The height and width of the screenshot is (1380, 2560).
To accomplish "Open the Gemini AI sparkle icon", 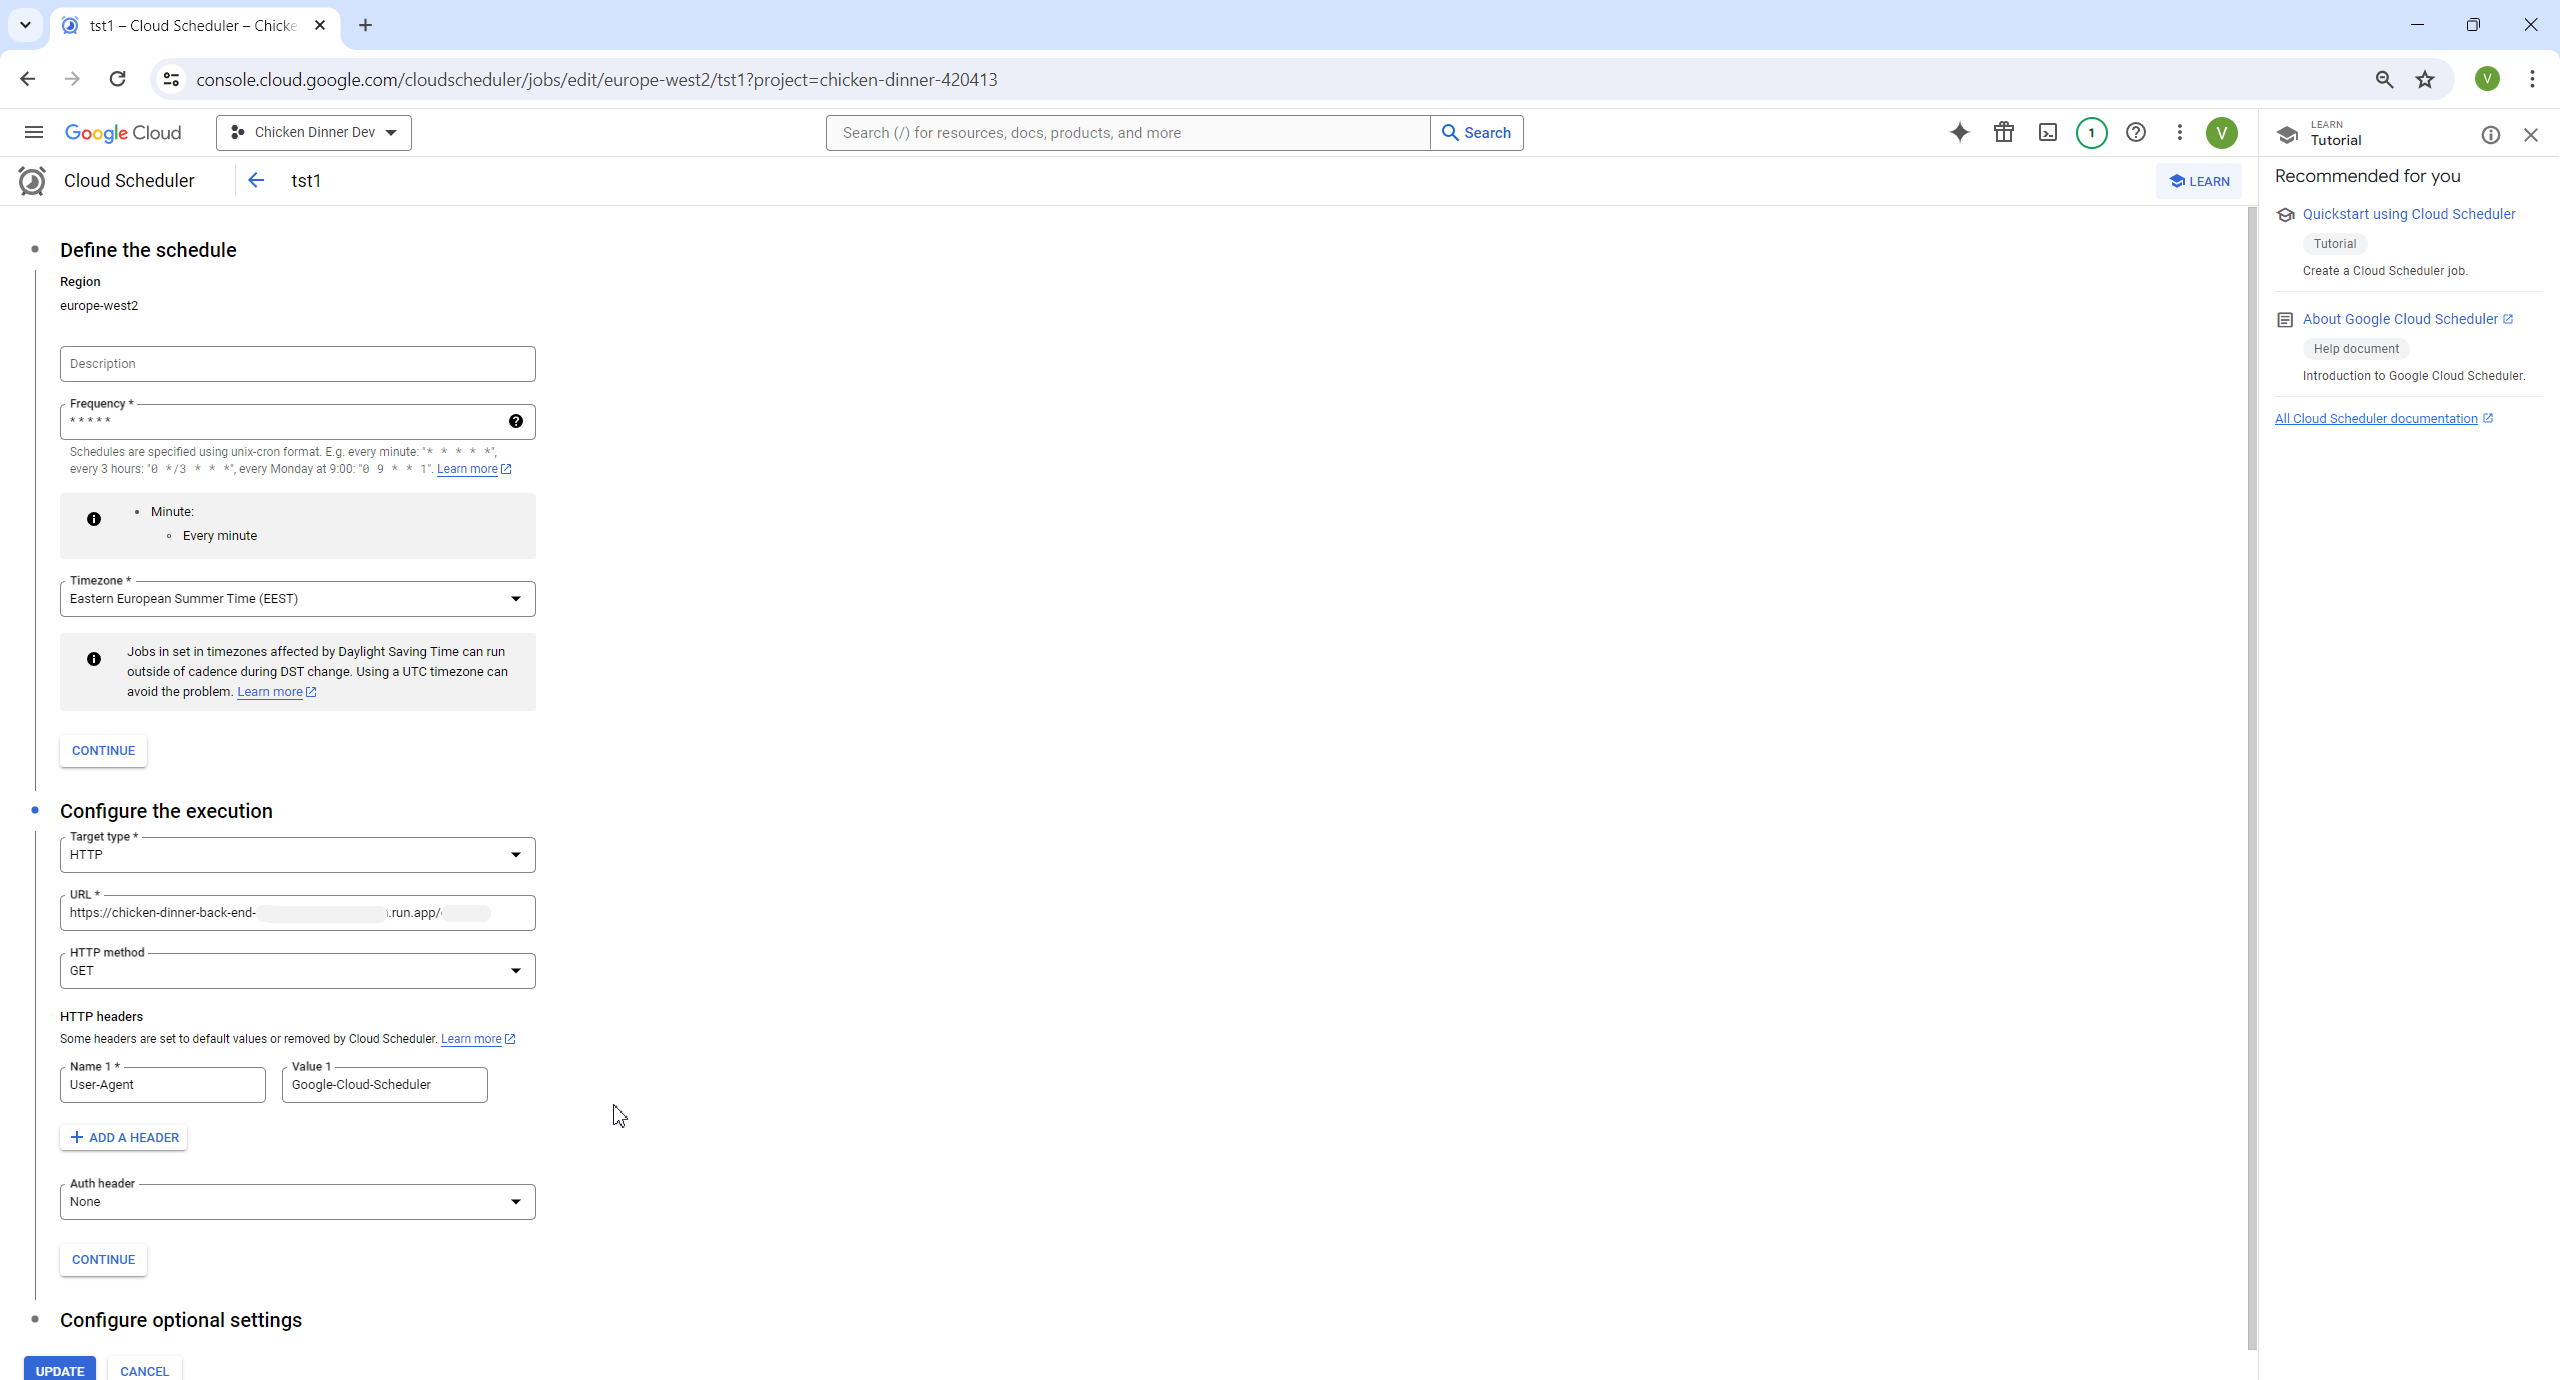I will pyautogui.click(x=1959, y=132).
